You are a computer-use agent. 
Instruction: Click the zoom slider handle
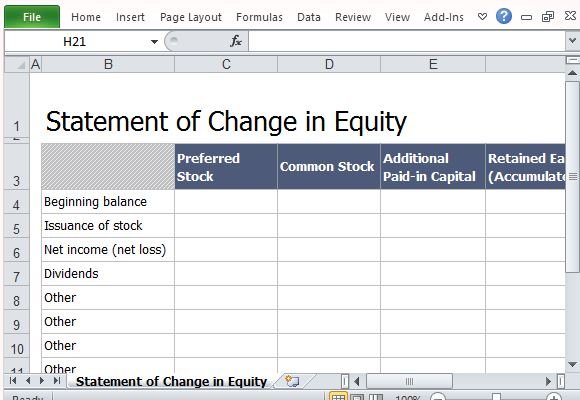(x=496, y=397)
